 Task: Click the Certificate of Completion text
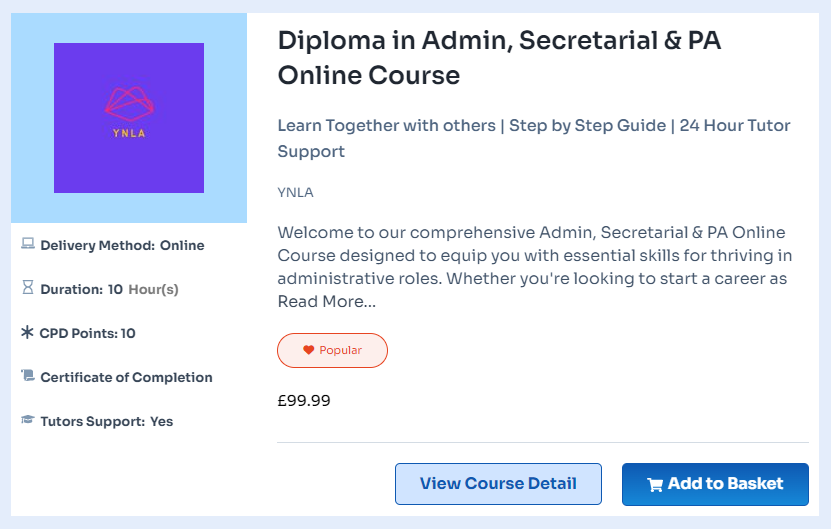[126, 377]
